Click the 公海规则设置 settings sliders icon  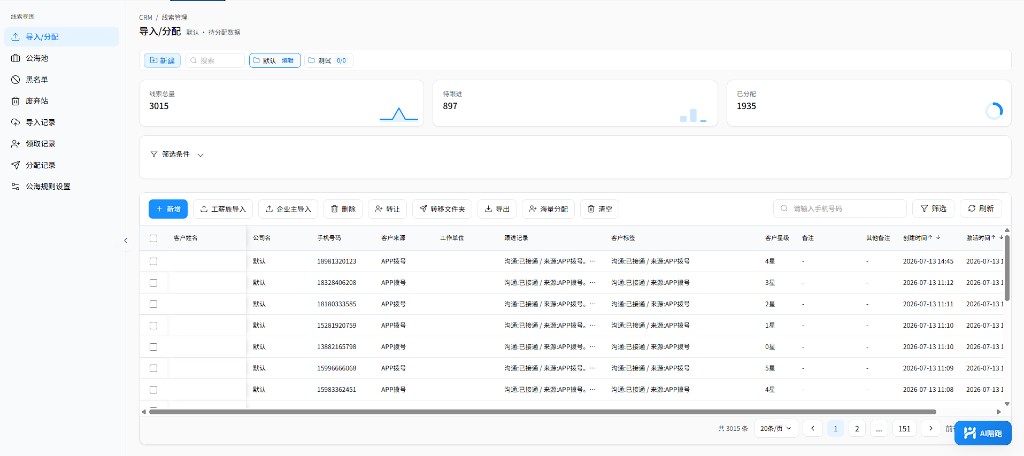pyautogui.click(x=16, y=186)
